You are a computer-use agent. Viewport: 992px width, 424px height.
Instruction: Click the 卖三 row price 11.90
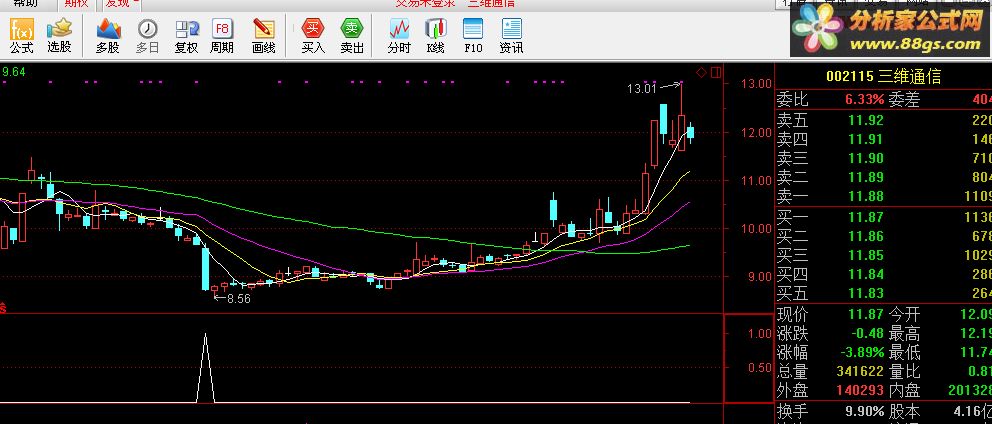[866, 158]
